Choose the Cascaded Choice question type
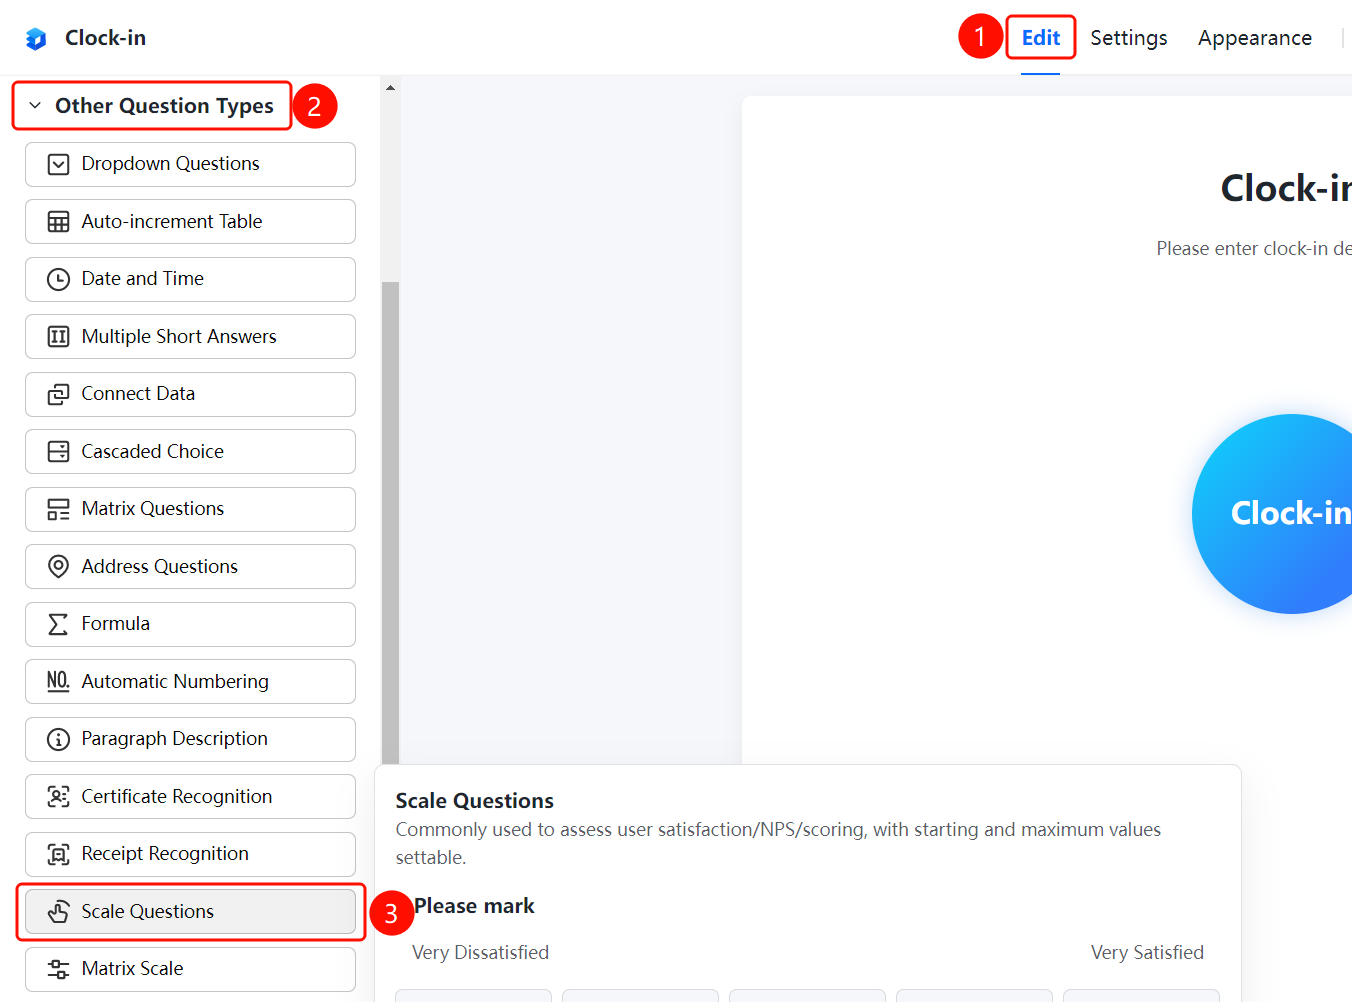 click(x=190, y=452)
